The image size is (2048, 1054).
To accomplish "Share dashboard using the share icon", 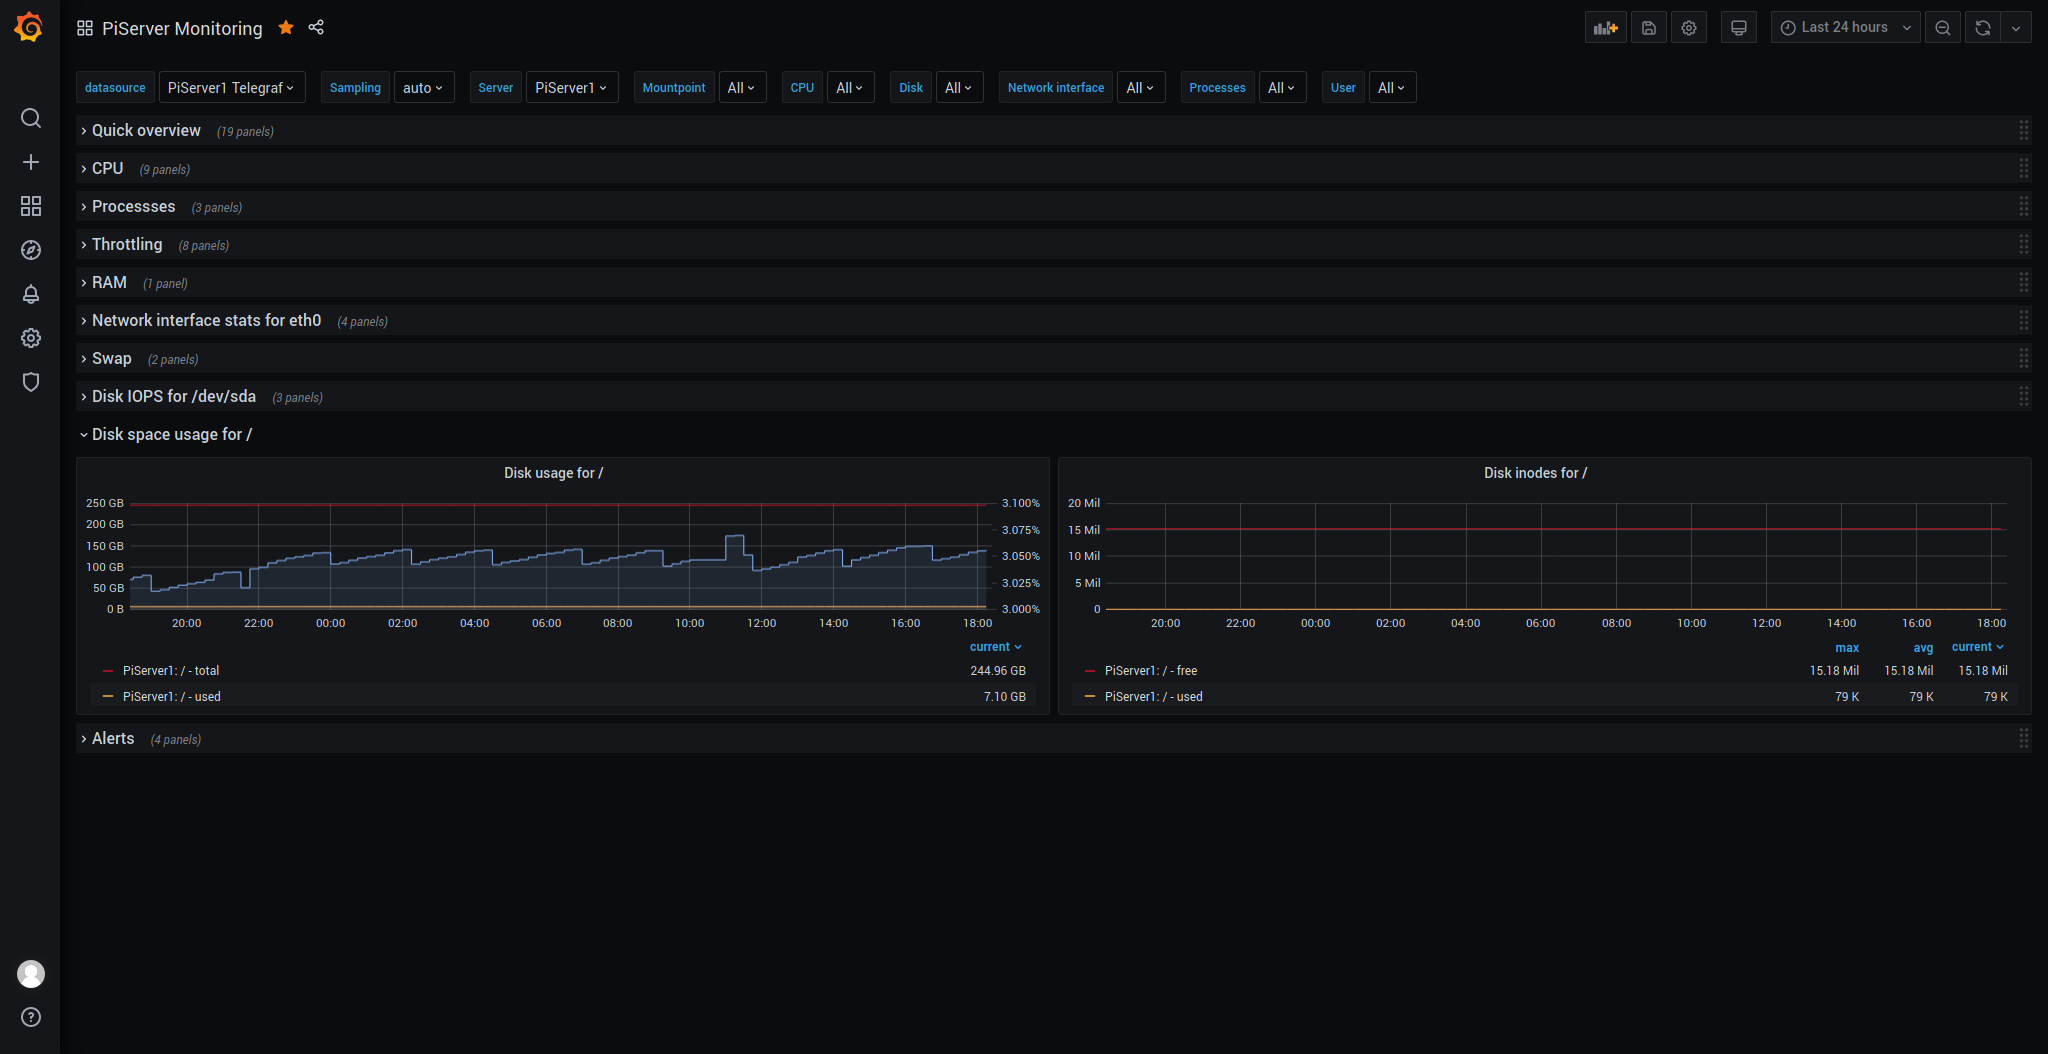I will [316, 27].
